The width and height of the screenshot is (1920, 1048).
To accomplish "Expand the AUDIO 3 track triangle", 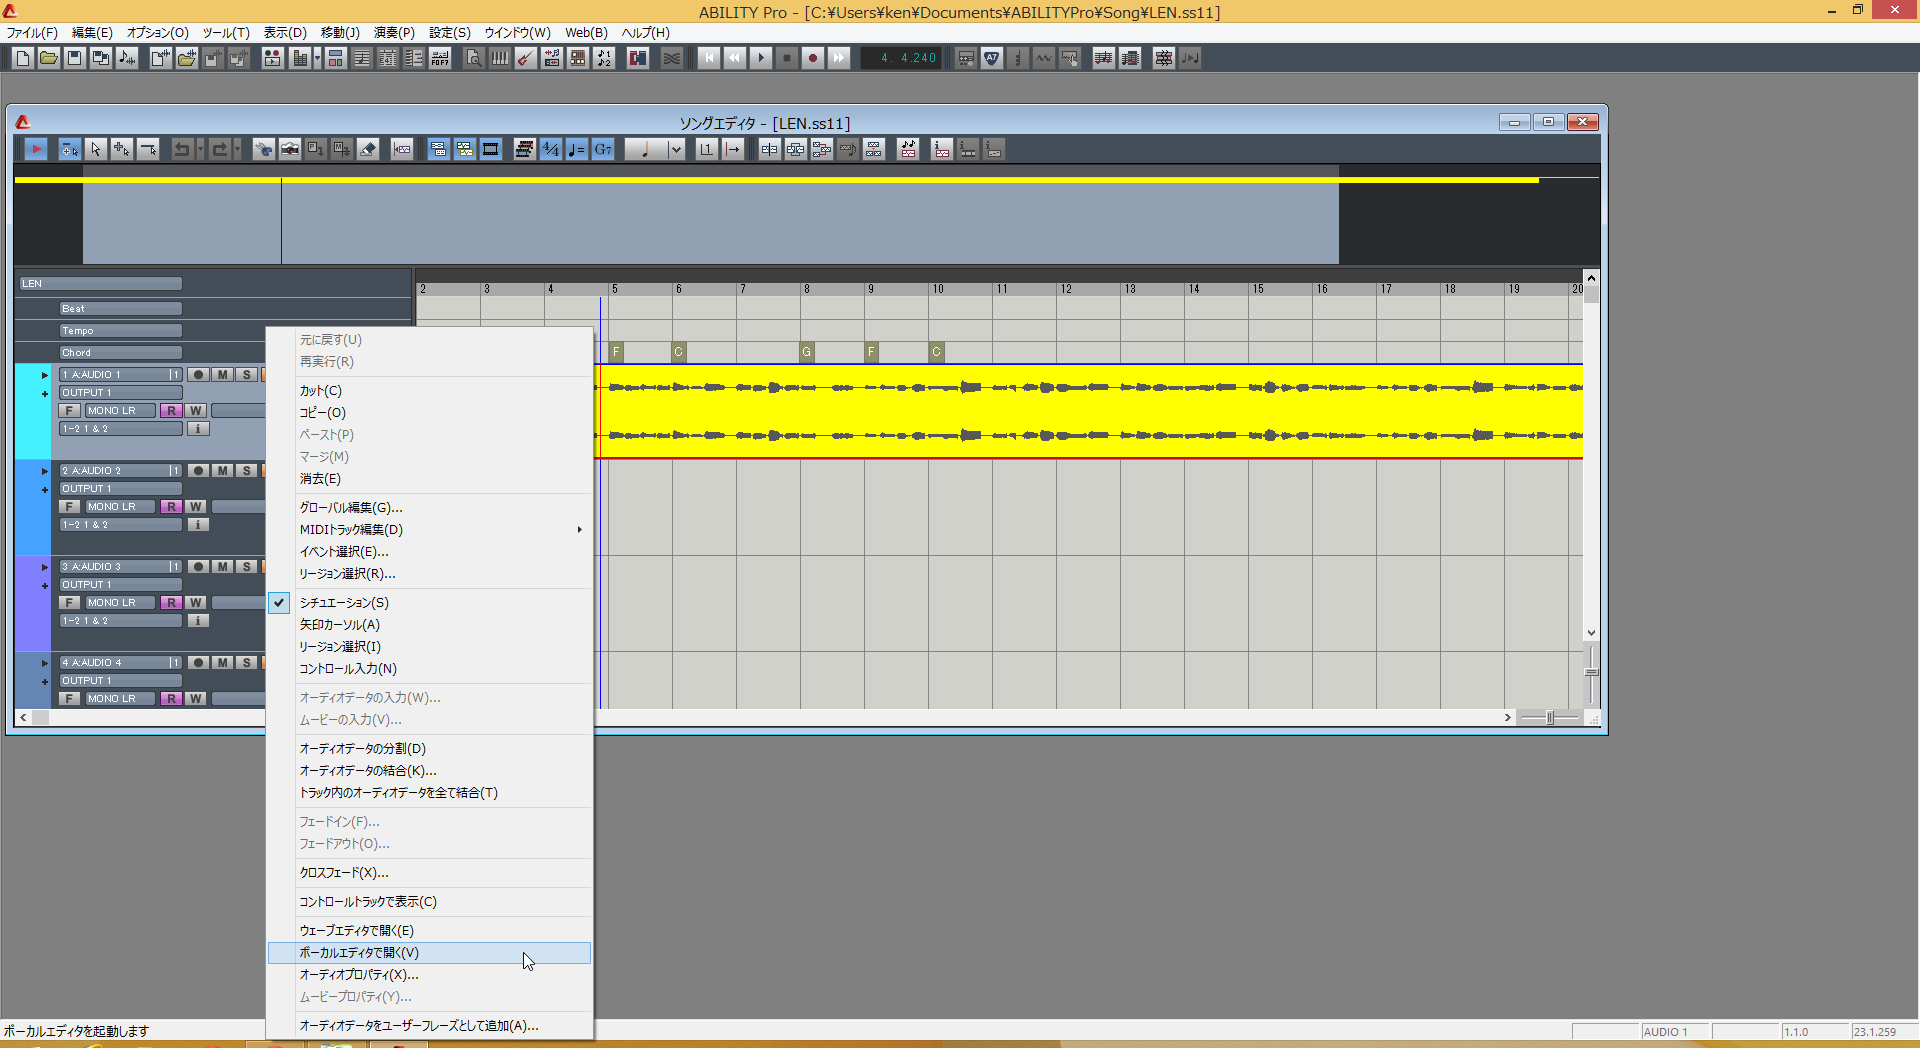I will [x=45, y=567].
